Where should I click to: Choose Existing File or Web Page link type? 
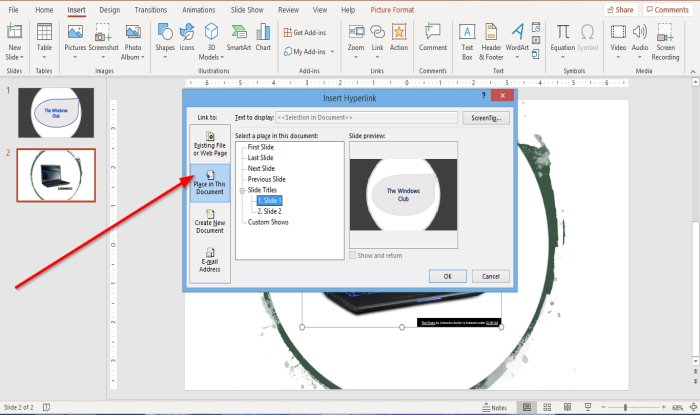(x=210, y=144)
